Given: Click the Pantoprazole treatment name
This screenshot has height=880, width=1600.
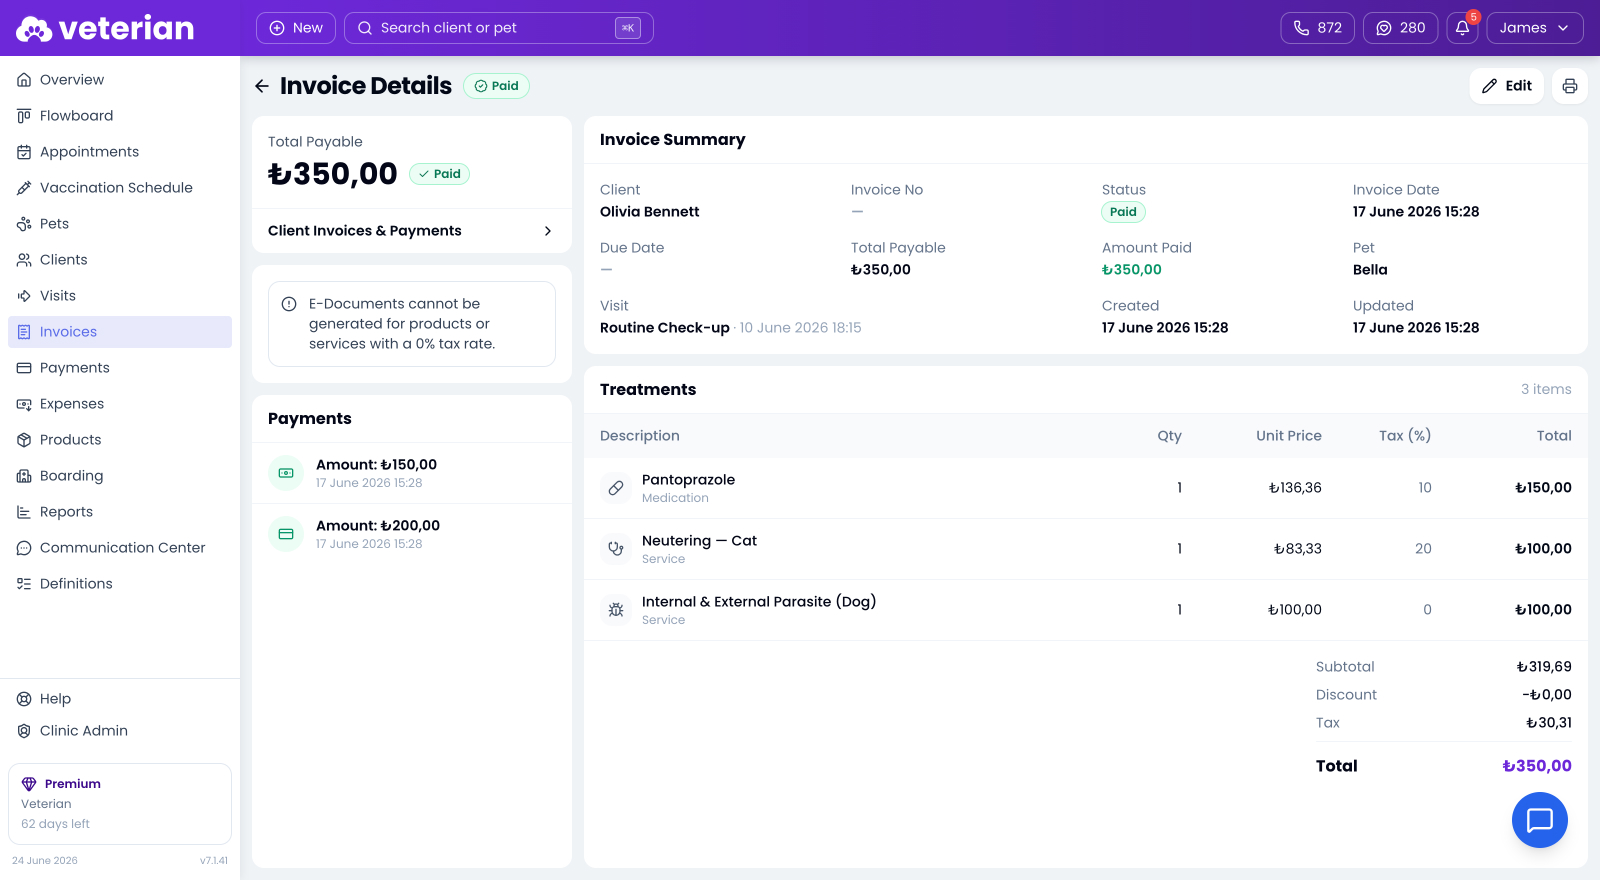Looking at the screenshot, I should click(688, 480).
